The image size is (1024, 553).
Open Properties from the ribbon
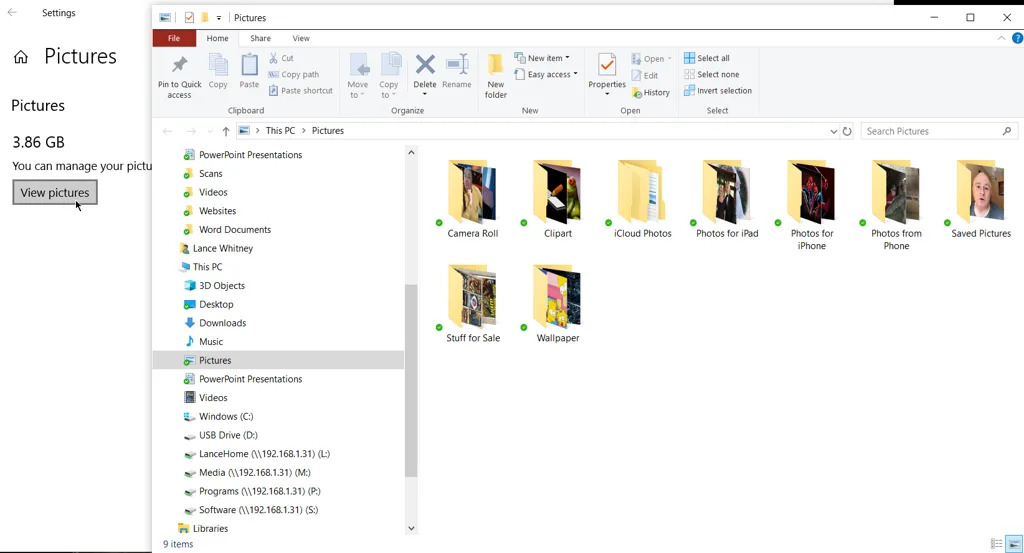[x=606, y=66]
